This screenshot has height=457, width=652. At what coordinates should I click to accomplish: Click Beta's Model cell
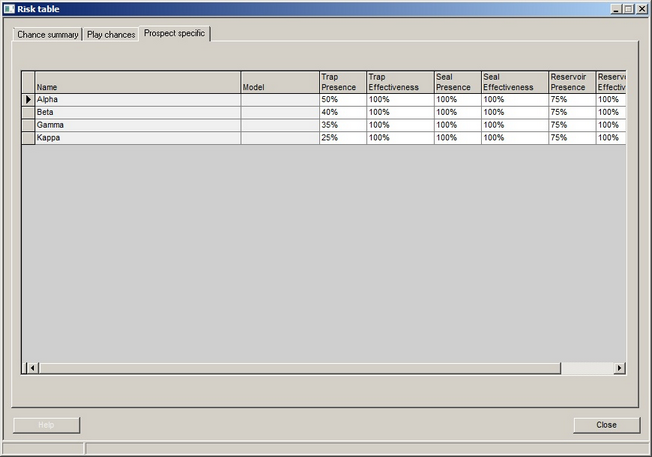pyautogui.click(x=279, y=112)
